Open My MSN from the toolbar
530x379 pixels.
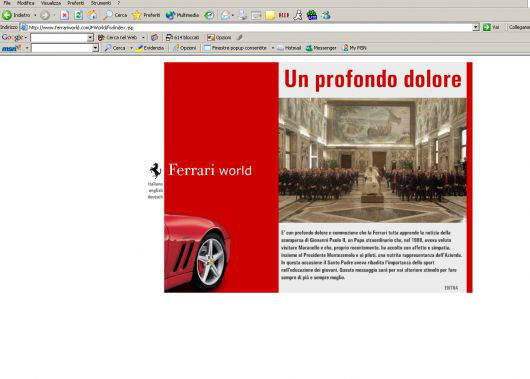pos(355,48)
